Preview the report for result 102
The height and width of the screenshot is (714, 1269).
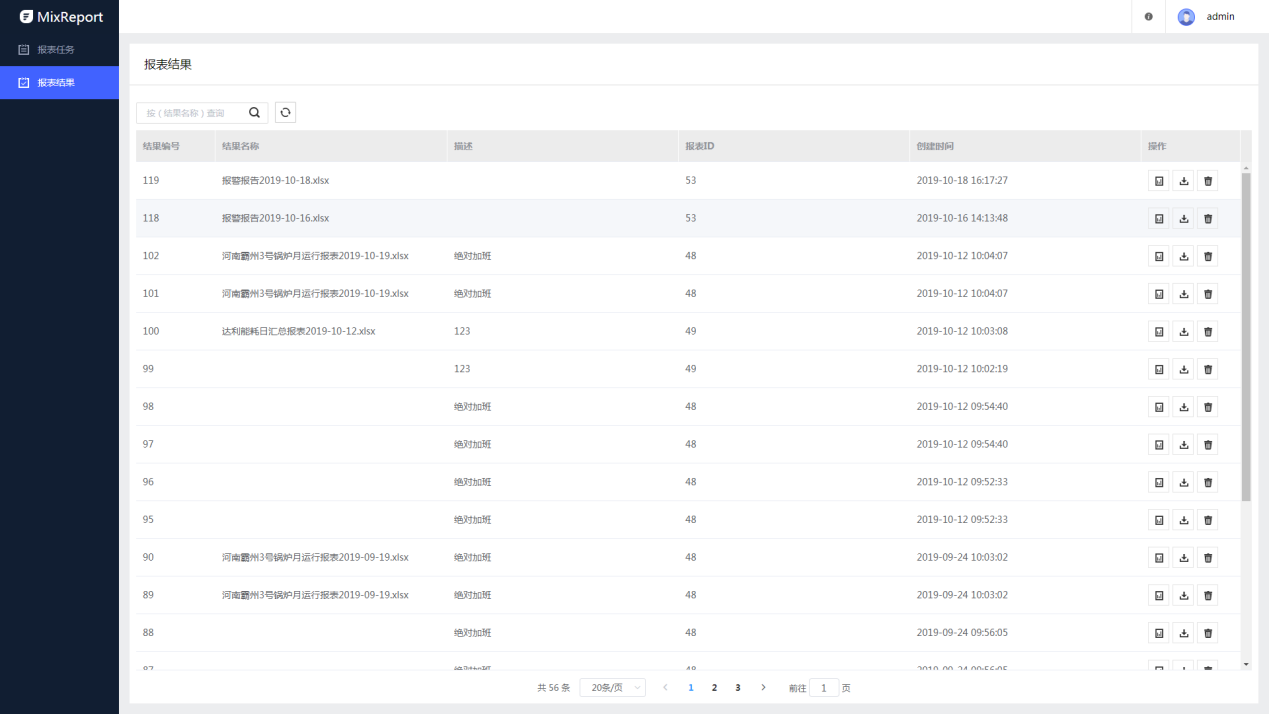[x=1159, y=256]
